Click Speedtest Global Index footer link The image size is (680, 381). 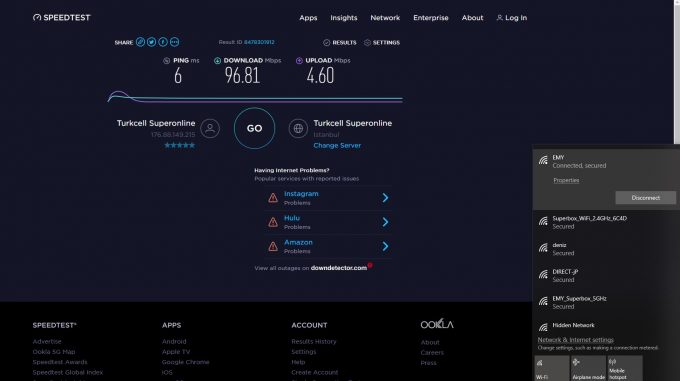tap(68, 372)
